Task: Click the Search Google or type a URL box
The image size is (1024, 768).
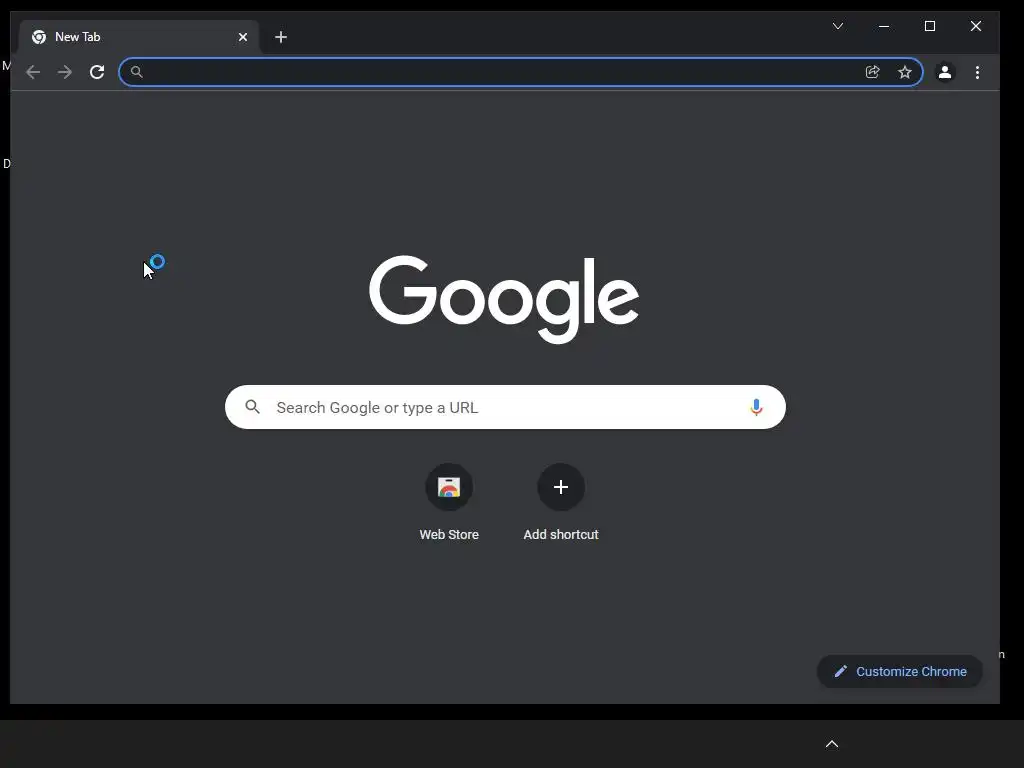Action: point(505,407)
